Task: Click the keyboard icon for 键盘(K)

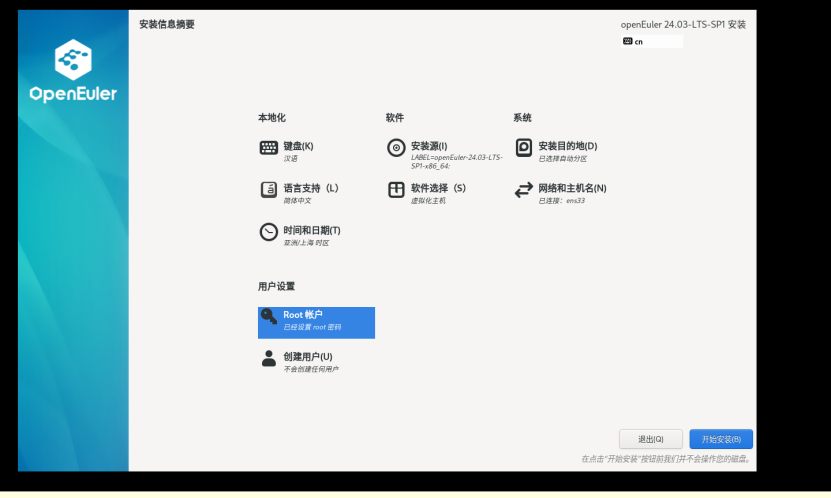Action: [269, 148]
